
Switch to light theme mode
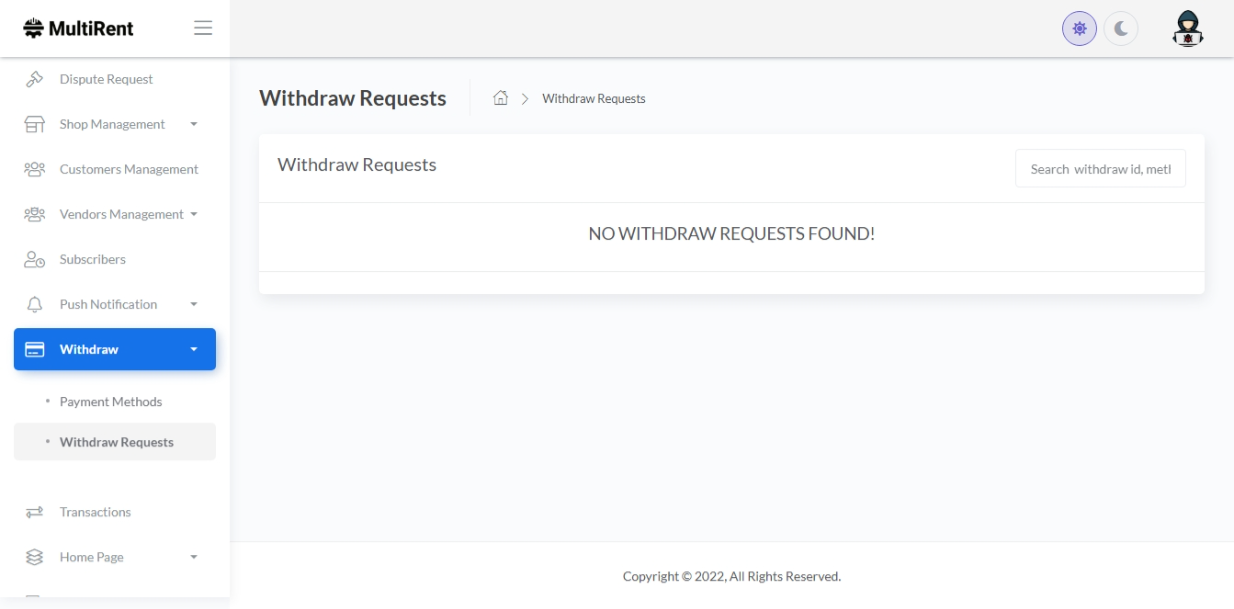click(1079, 29)
